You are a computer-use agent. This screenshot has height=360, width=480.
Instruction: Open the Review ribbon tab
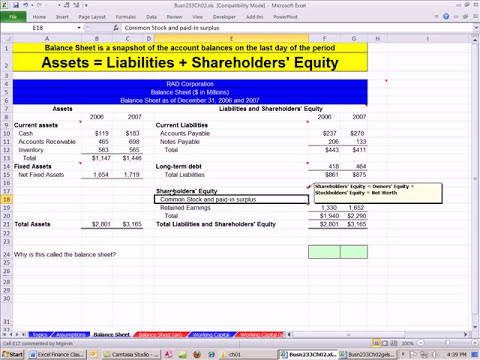[174, 17]
